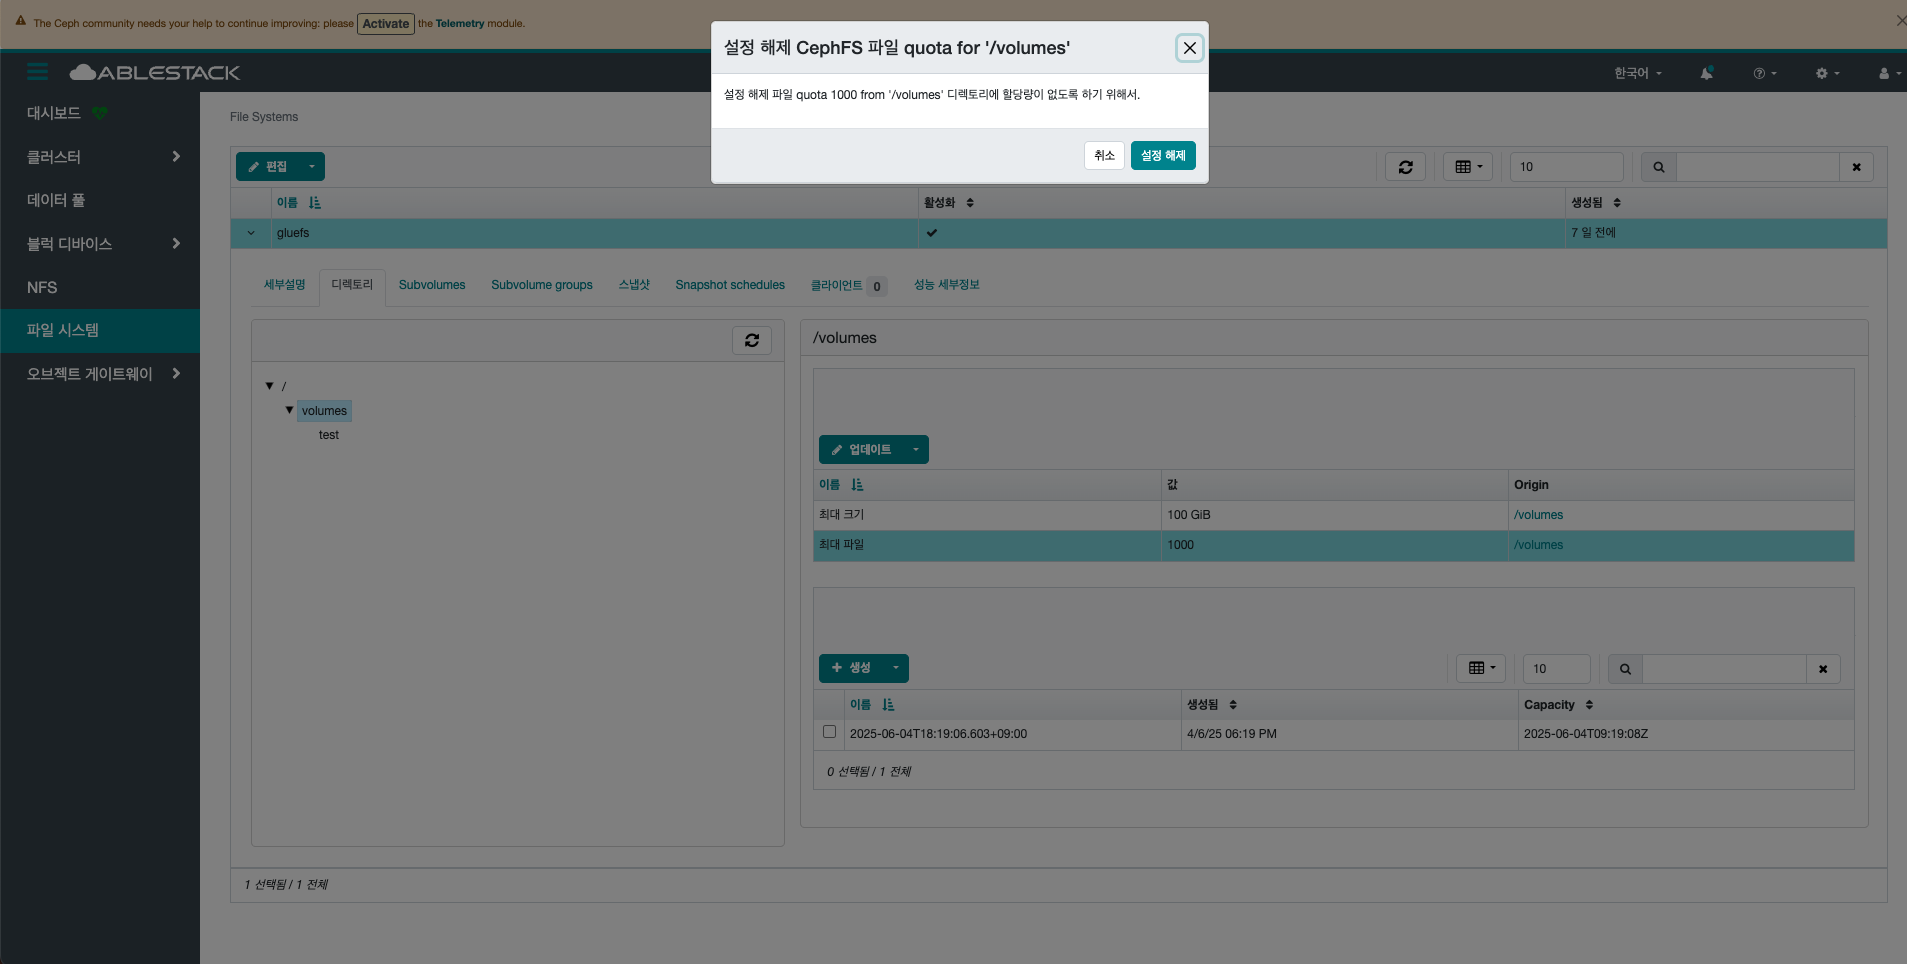The image size is (1907, 964).
Task: Clear the file systems search with the x
Action: 1856,167
